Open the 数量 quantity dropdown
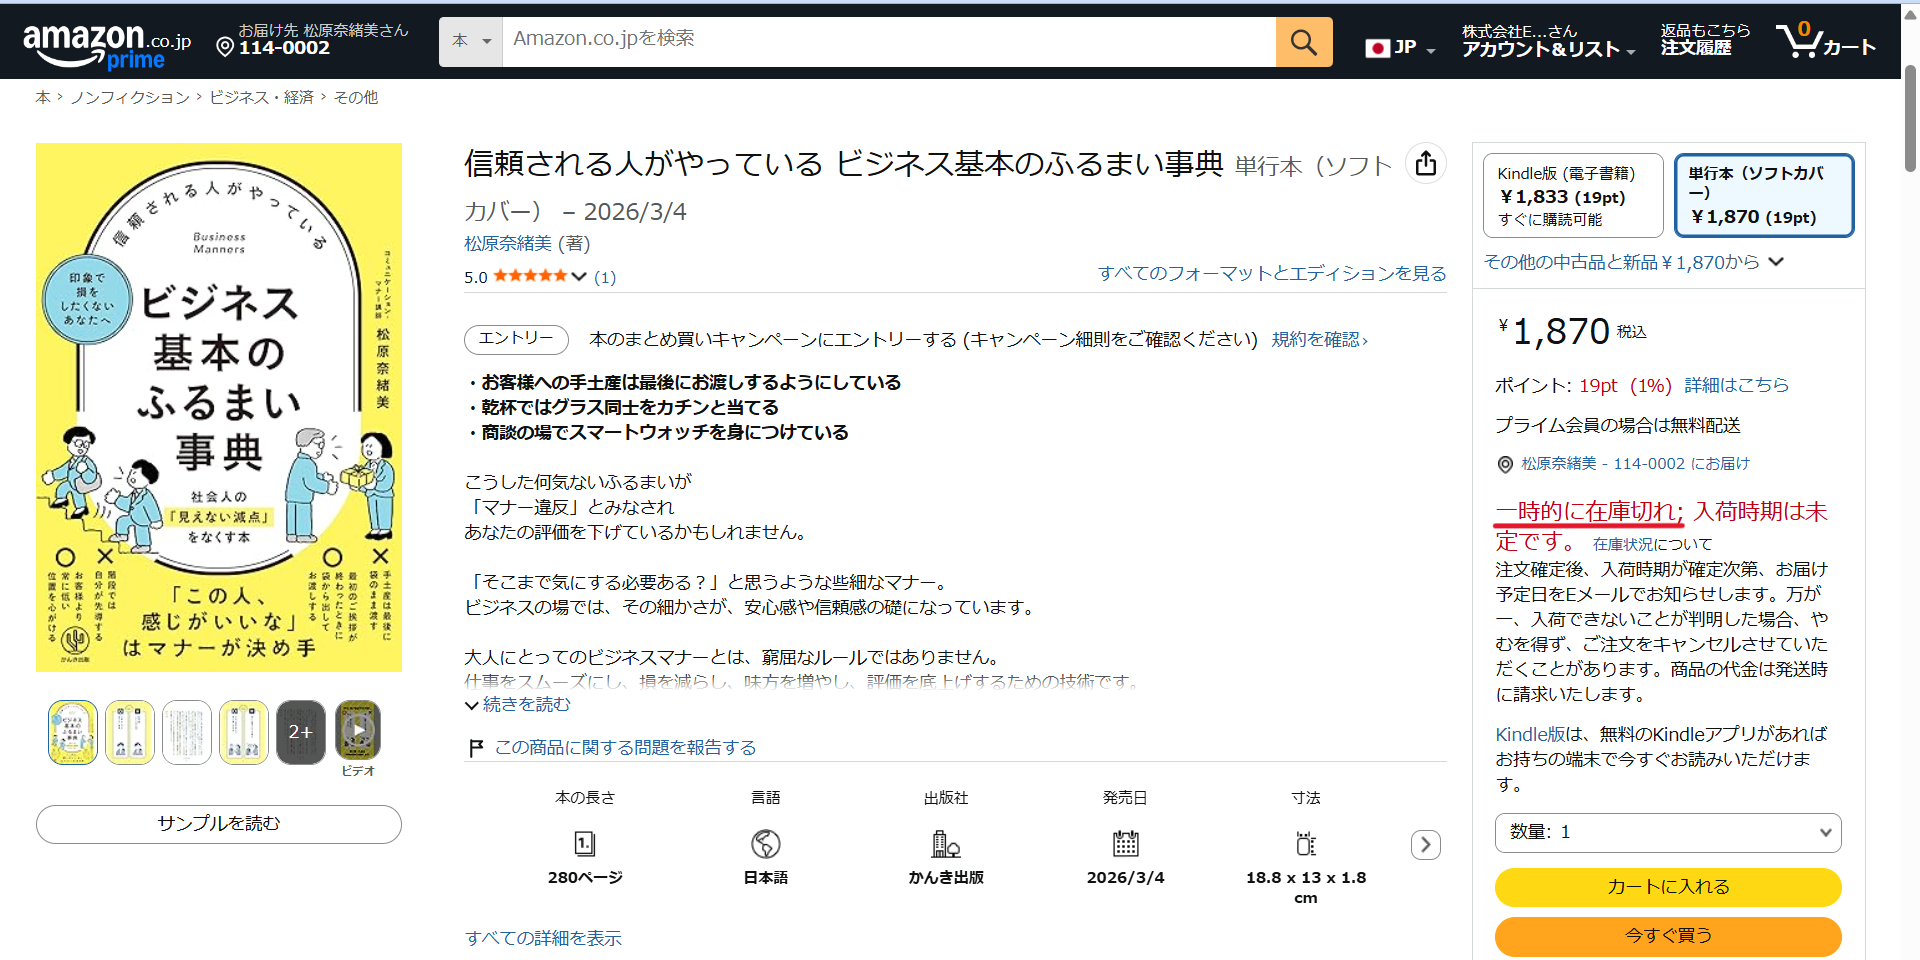Screen dimensions: 1920x960 tap(1667, 832)
